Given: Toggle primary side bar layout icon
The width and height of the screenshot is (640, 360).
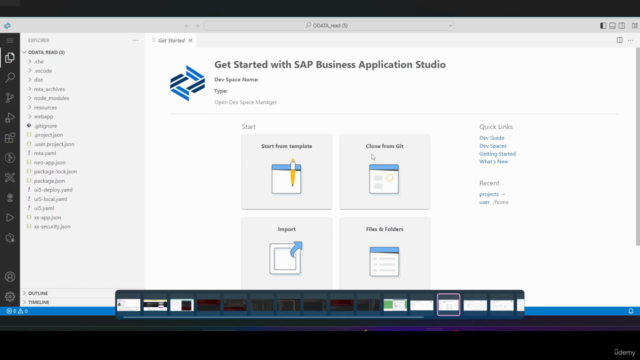Looking at the screenshot, I should click(x=603, y=26).
